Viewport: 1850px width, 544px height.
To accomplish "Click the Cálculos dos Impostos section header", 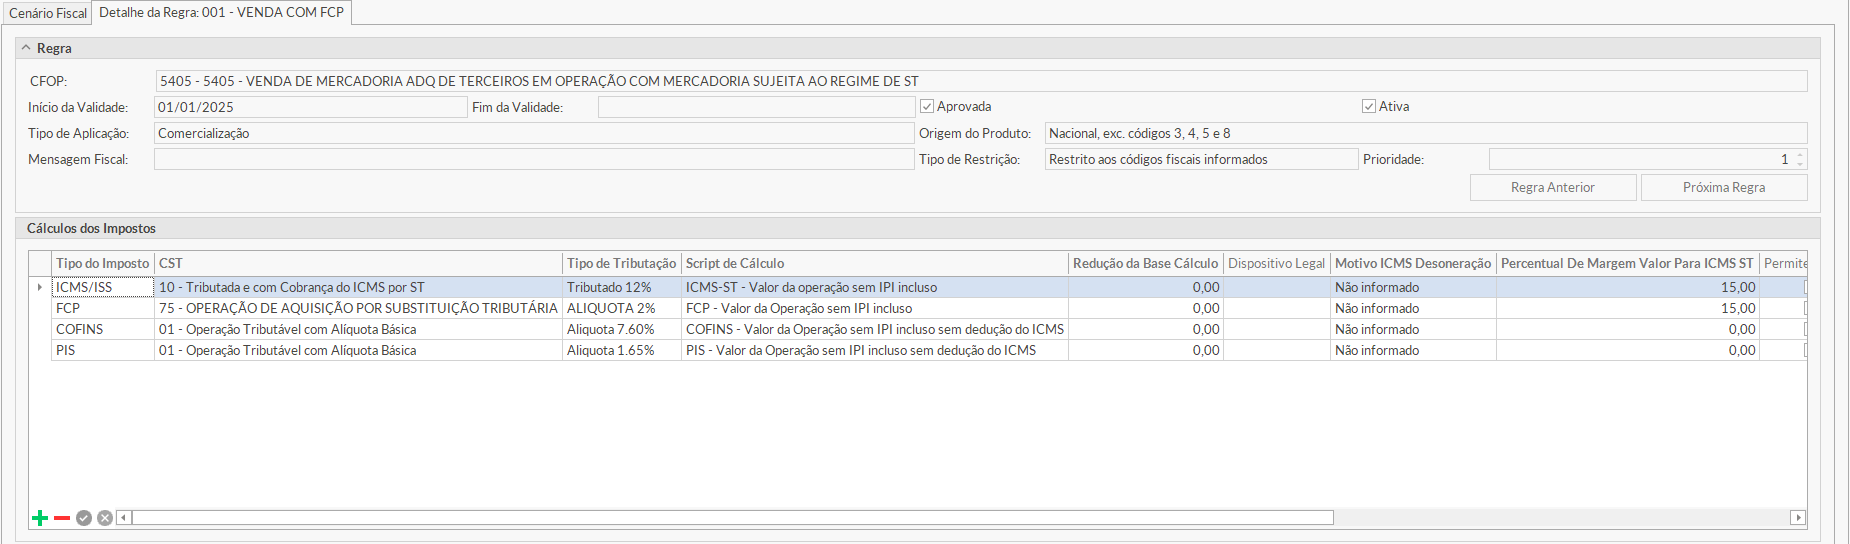I will click(917, 228).
